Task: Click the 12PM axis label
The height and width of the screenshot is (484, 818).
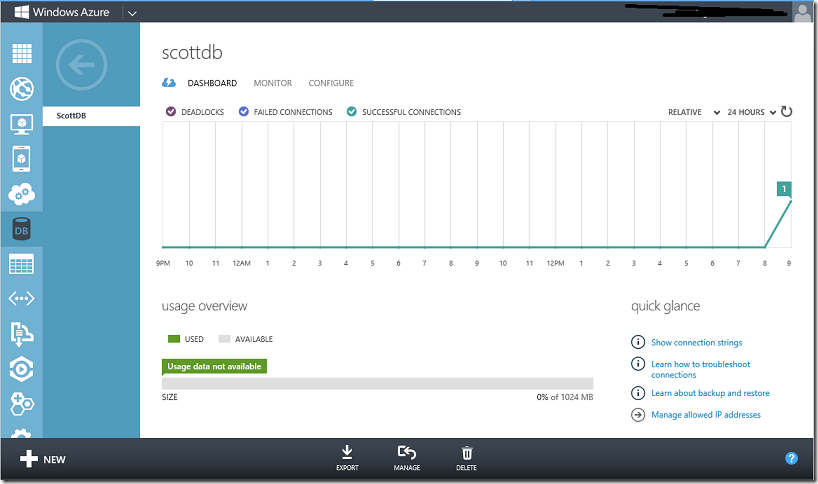Action: 555,263
